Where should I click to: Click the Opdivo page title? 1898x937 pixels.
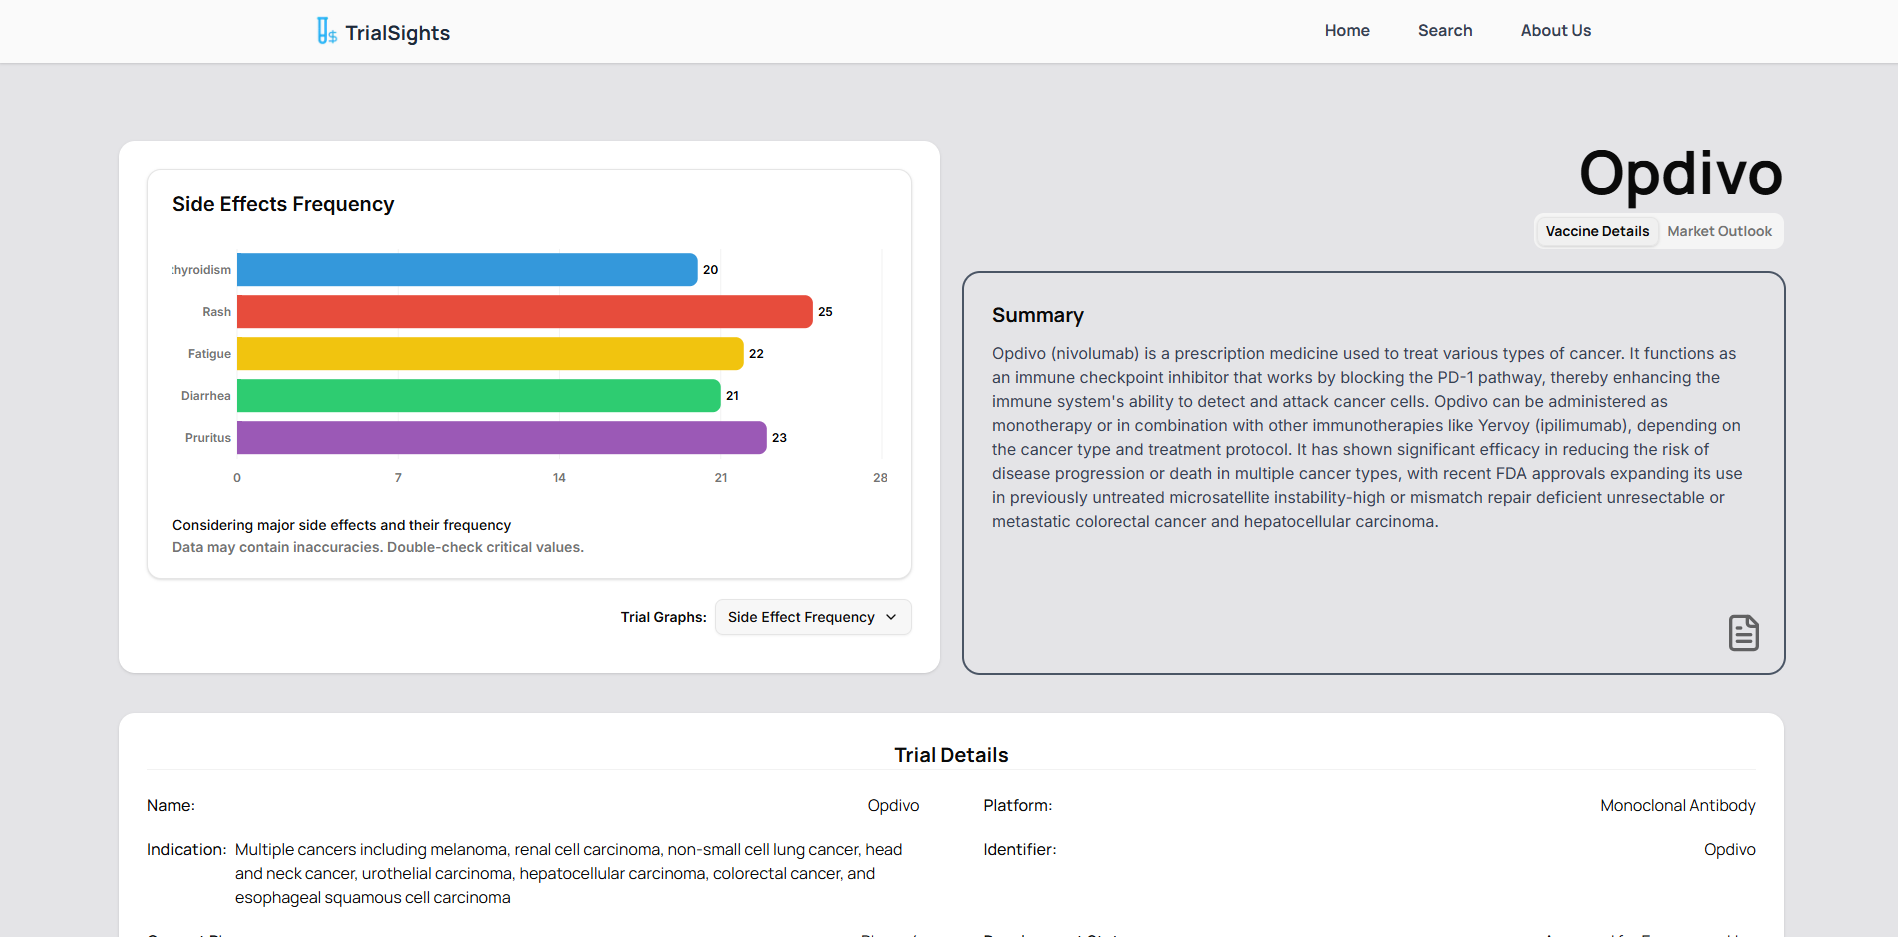[1680, 173]
